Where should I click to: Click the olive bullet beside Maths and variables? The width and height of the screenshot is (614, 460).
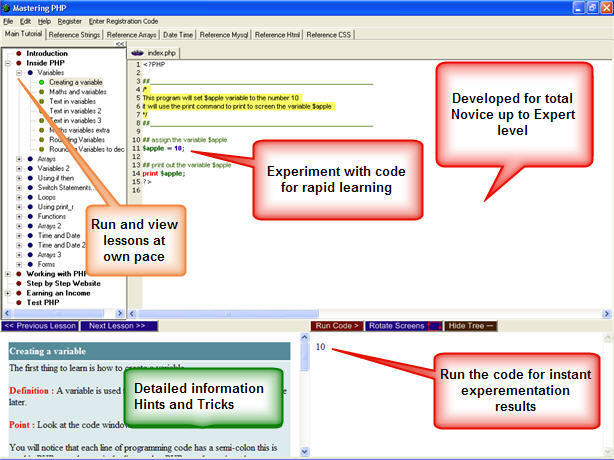[x=42, y=92]
